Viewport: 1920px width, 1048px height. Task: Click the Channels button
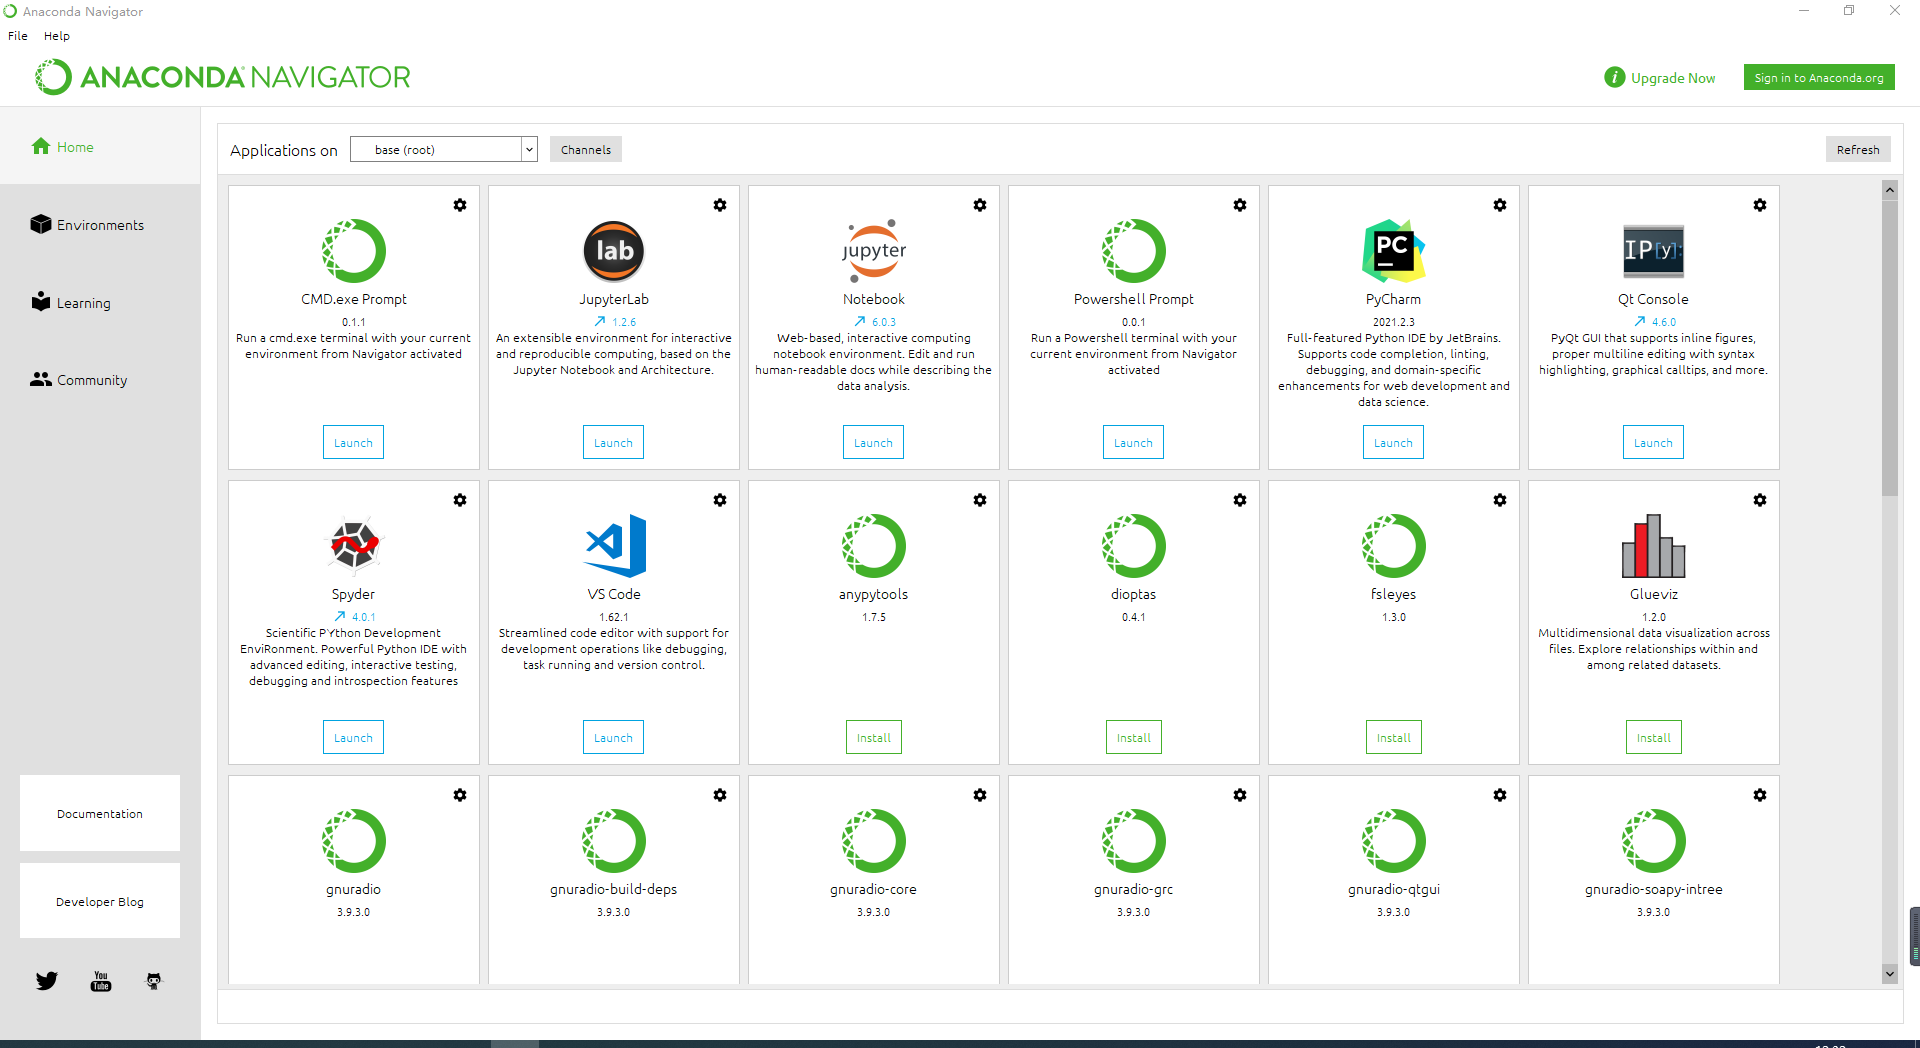(586, 150)
